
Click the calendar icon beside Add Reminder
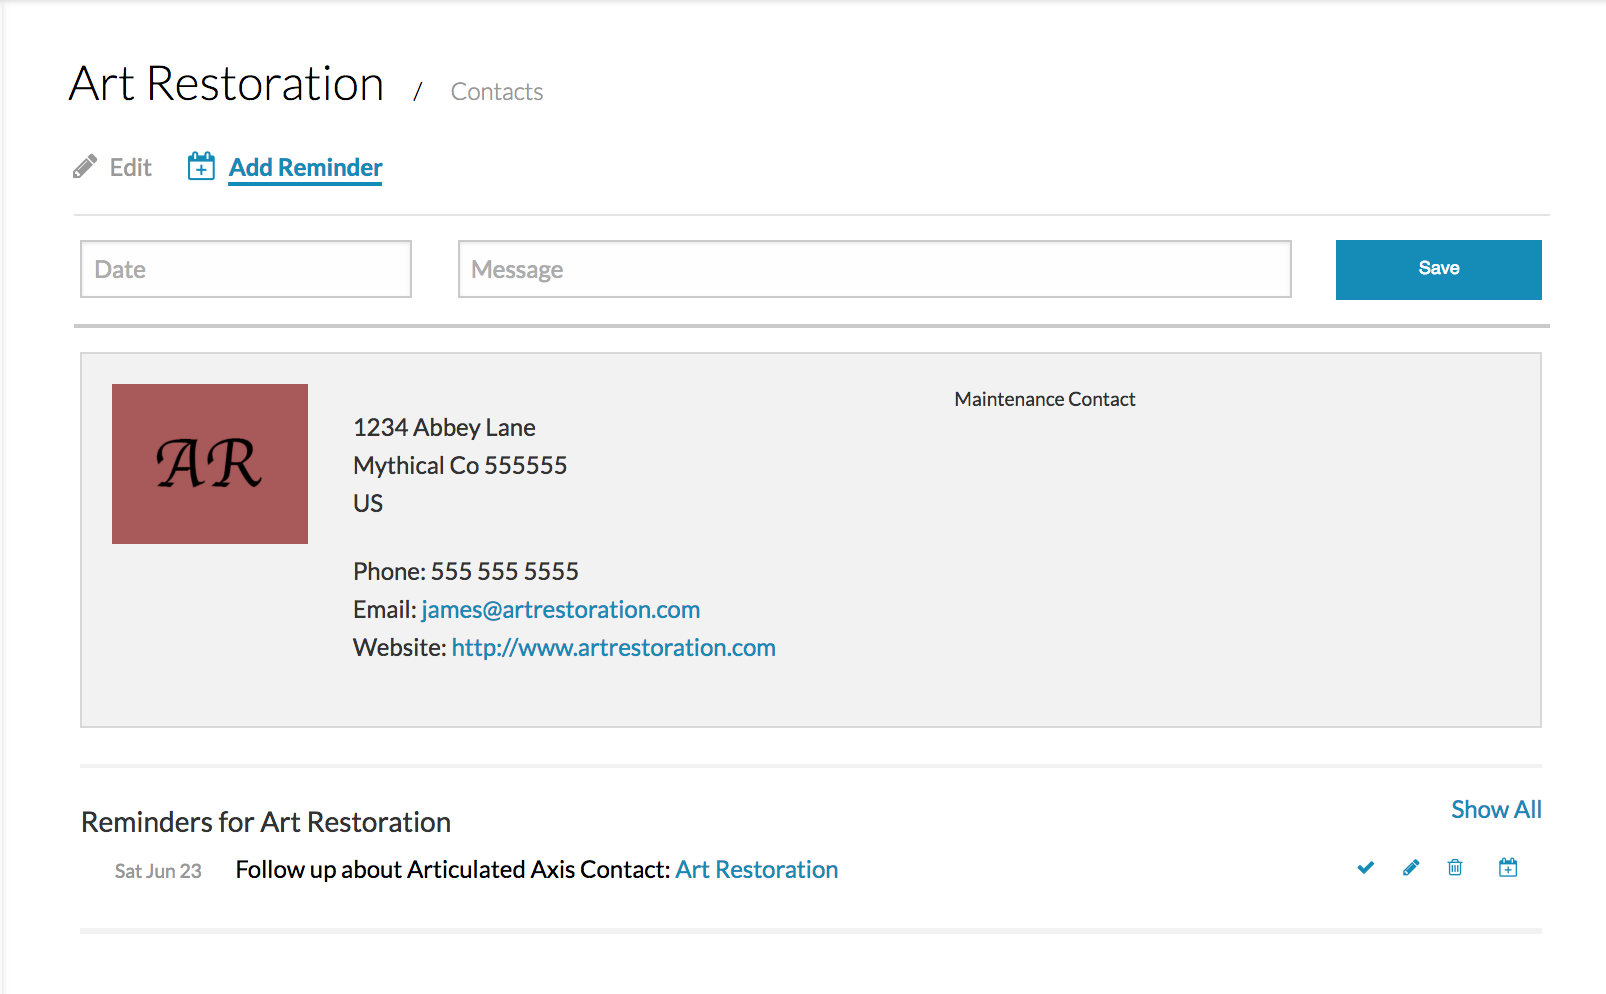point(201,166)
